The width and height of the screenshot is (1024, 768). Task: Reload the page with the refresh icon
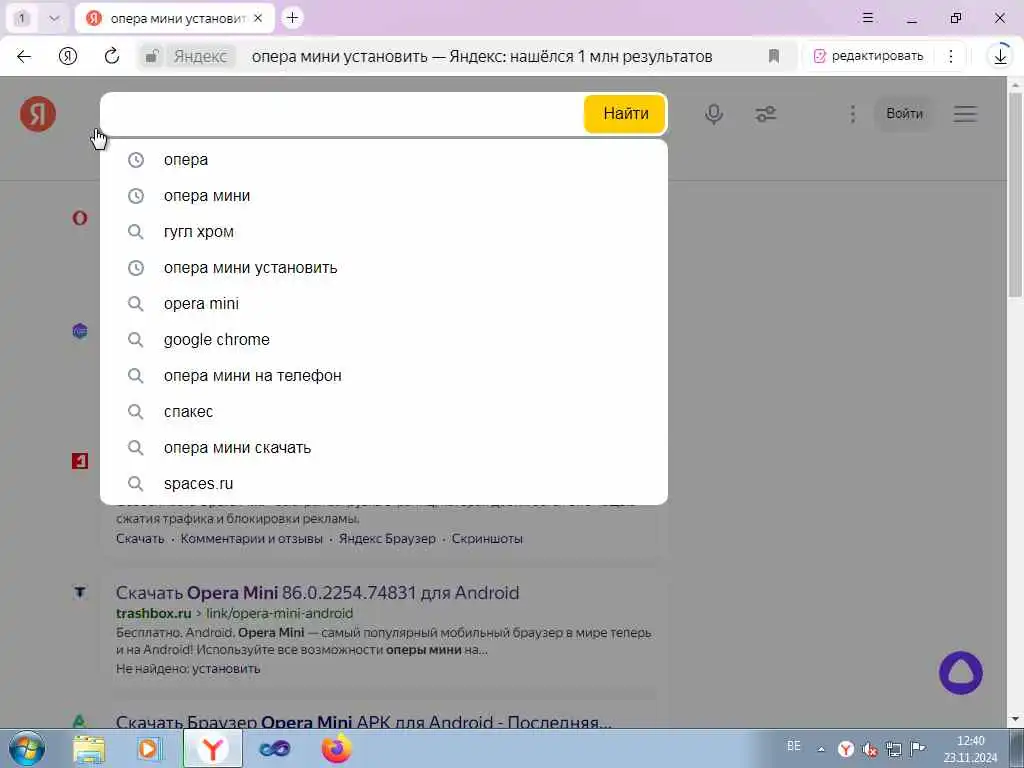click(x=112, y=56)
